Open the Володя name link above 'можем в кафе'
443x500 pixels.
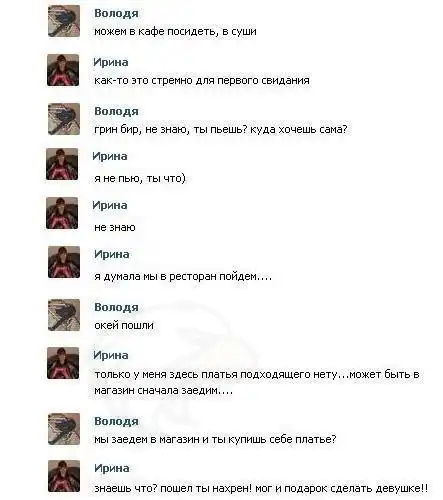pyautogui.click(x=116, y=13)
